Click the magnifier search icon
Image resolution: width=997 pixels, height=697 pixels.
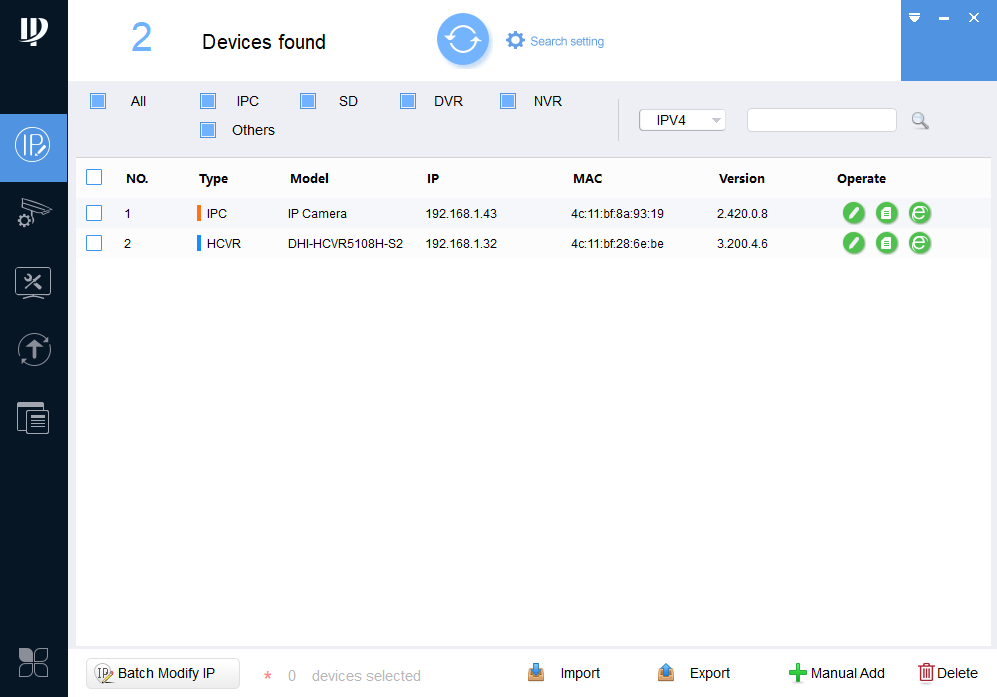coord(919,120)
